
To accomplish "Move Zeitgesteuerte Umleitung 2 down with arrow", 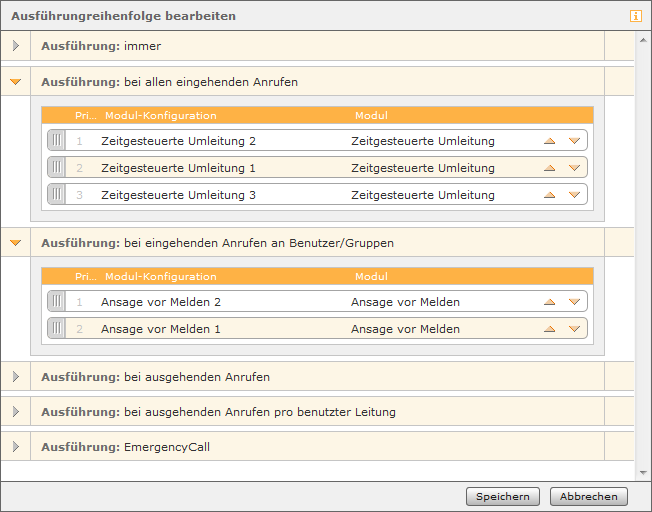I will coord(574,141).
